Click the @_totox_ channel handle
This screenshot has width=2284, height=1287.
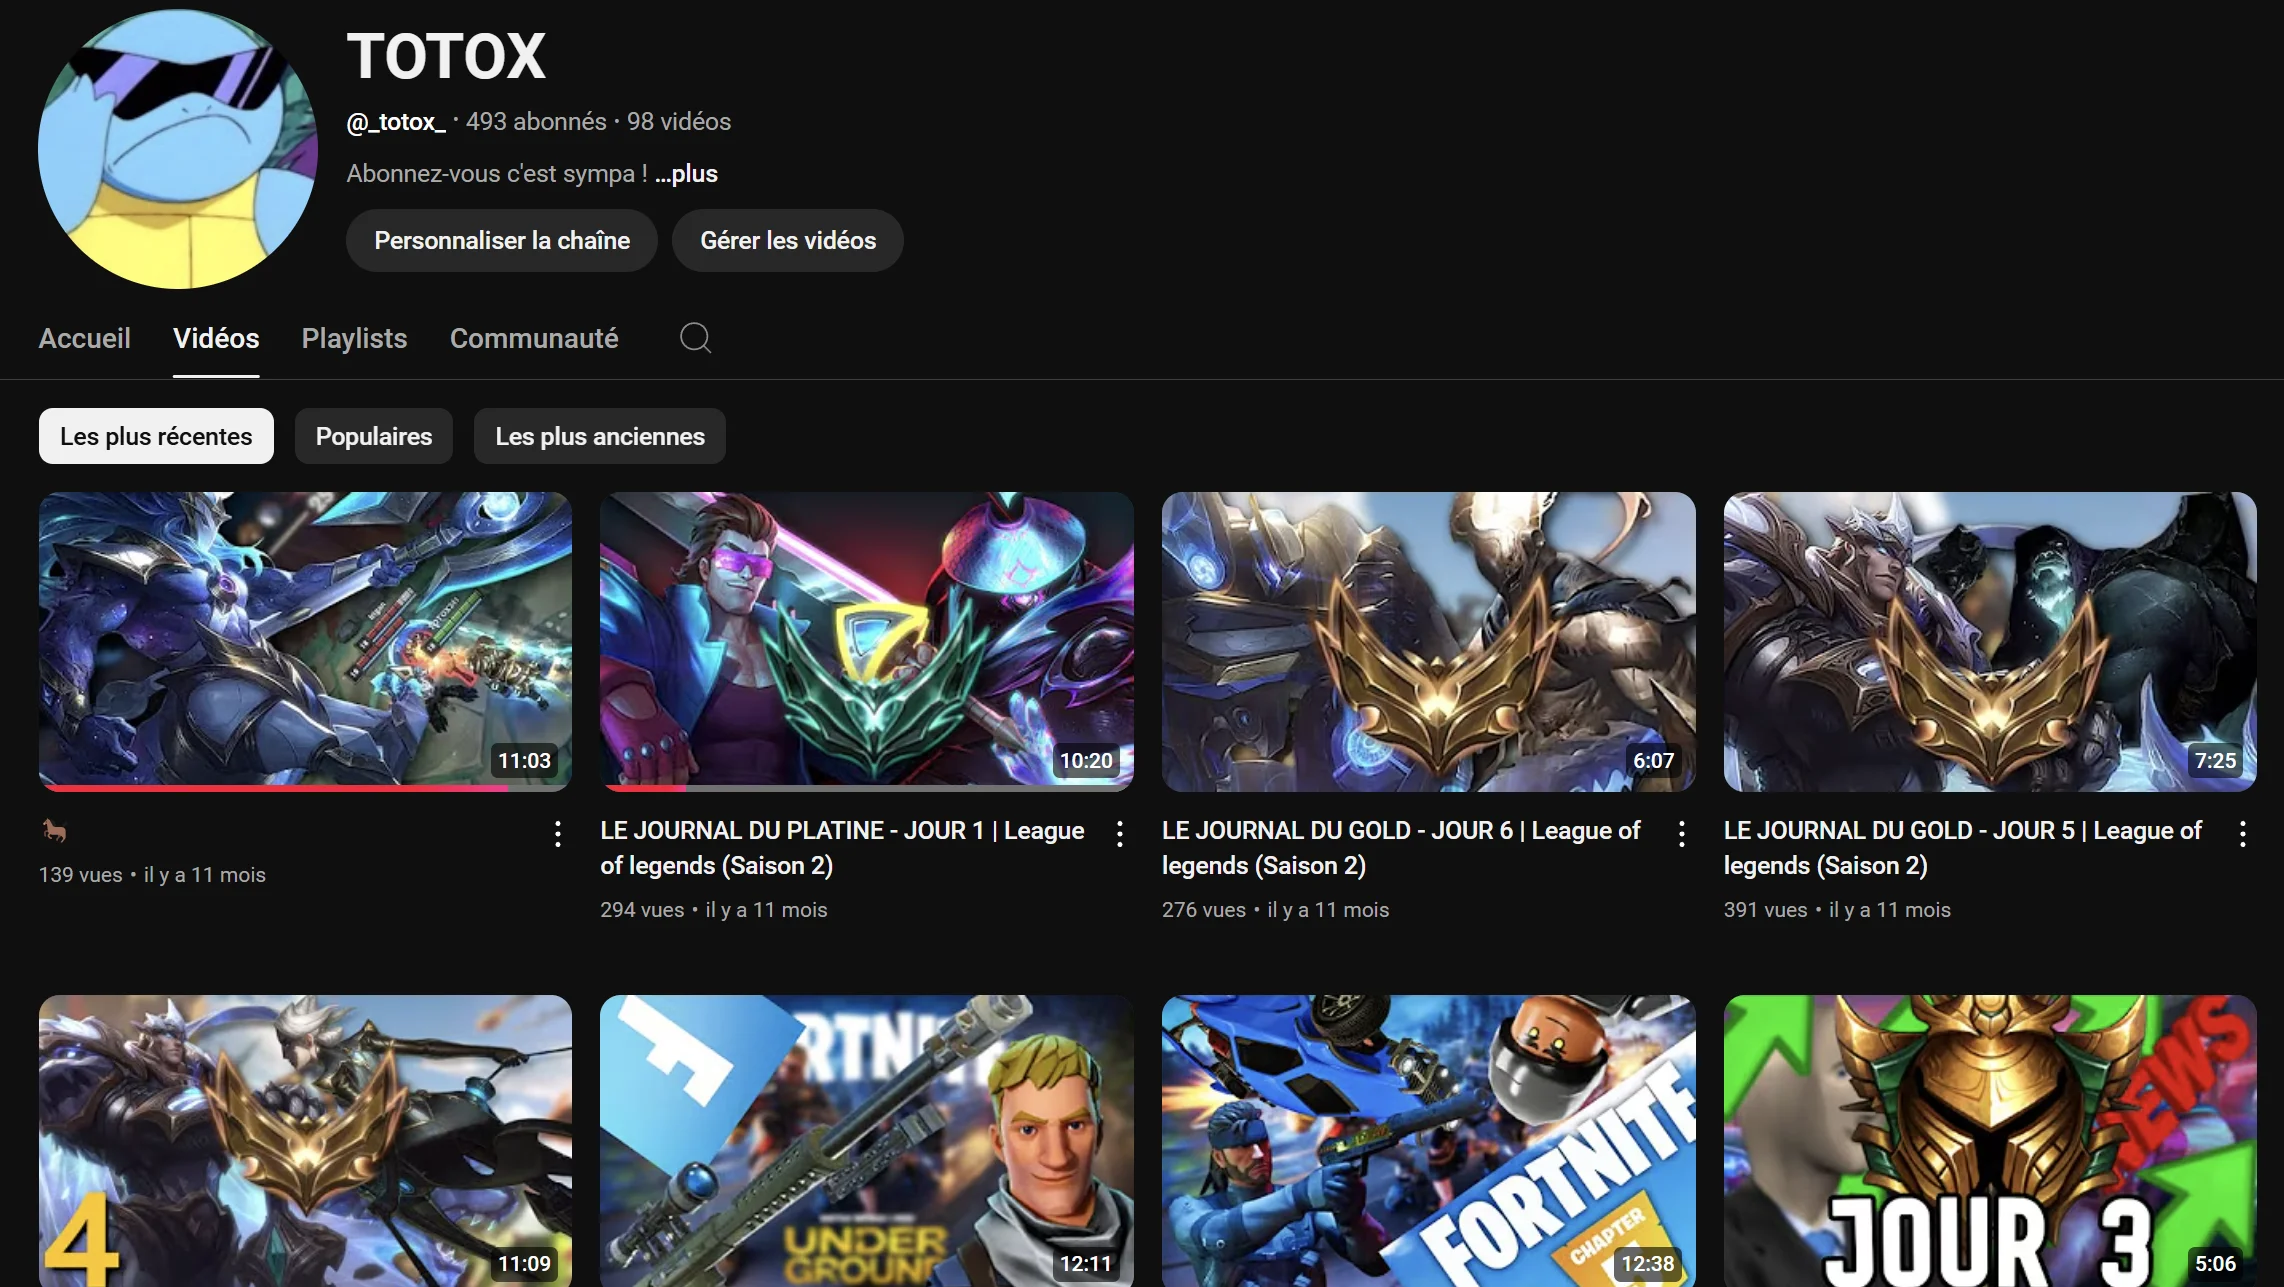[x=396, y=122]
